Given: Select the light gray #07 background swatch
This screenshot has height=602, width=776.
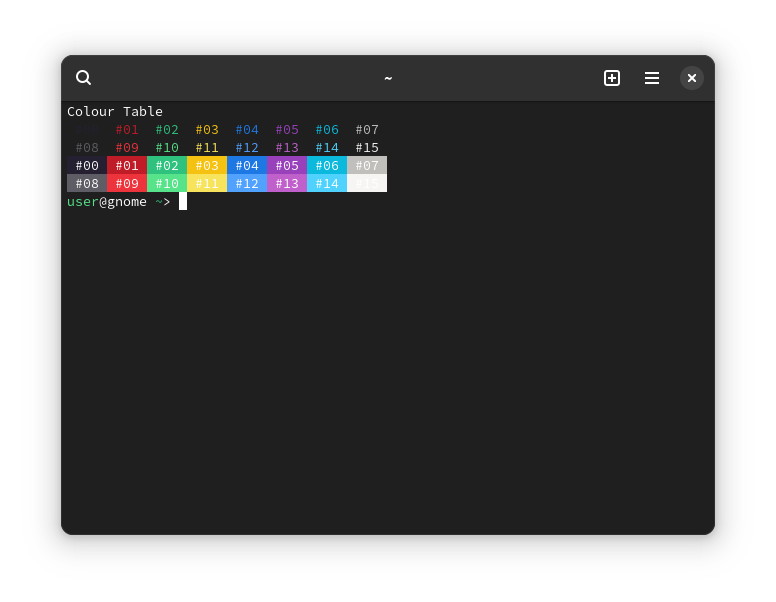Looking at the screenshot, I should 367,165.
